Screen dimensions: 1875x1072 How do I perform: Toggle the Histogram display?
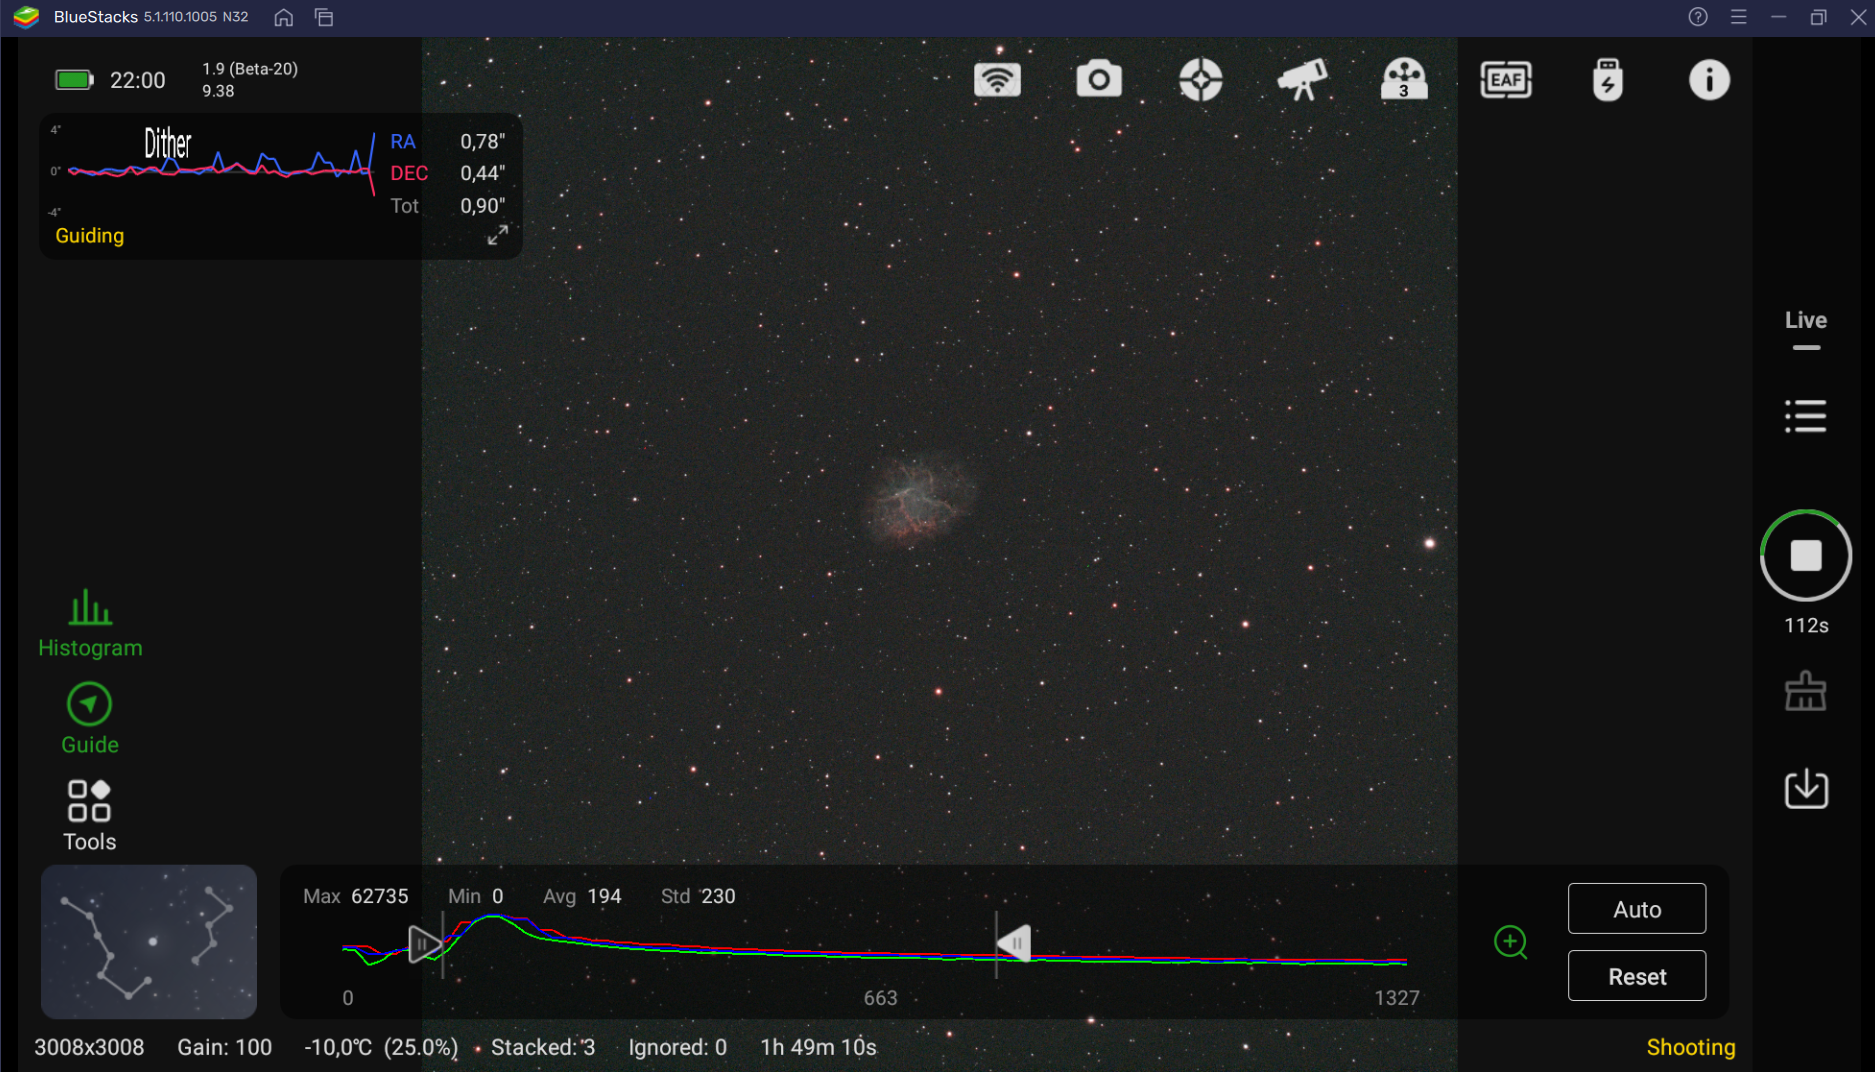coord(90,624)
